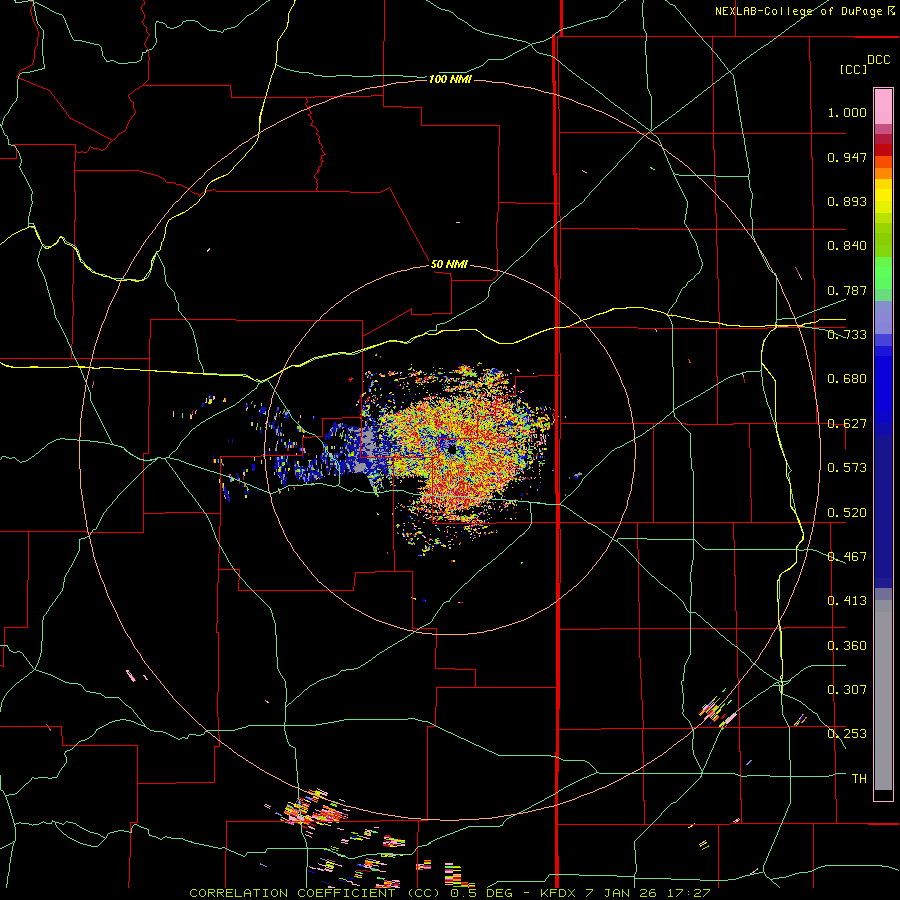Select the 0.680 scale value

847,379
